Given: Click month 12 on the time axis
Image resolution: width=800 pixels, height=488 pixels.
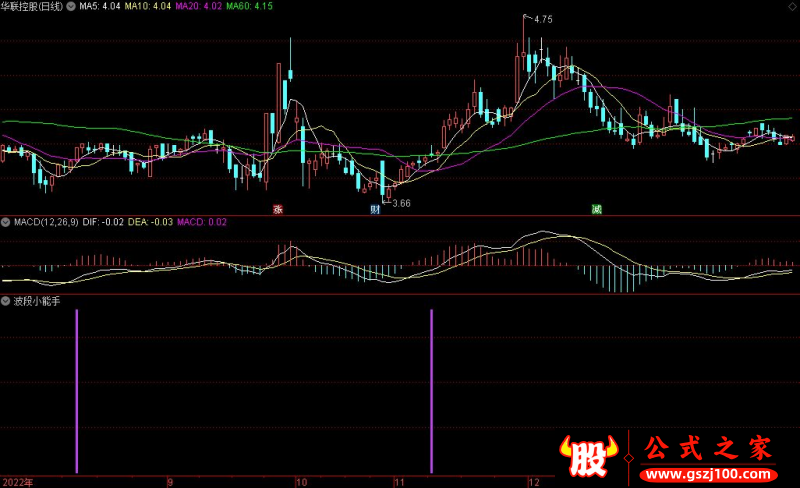Looking at the screenshot, I should (x=534, y=481).
